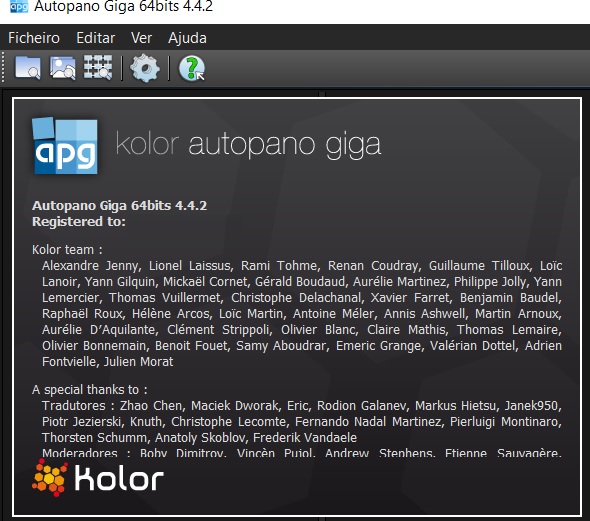
Task: Click the 'A special thanks to :' label
Action: (x=90, y=390)
